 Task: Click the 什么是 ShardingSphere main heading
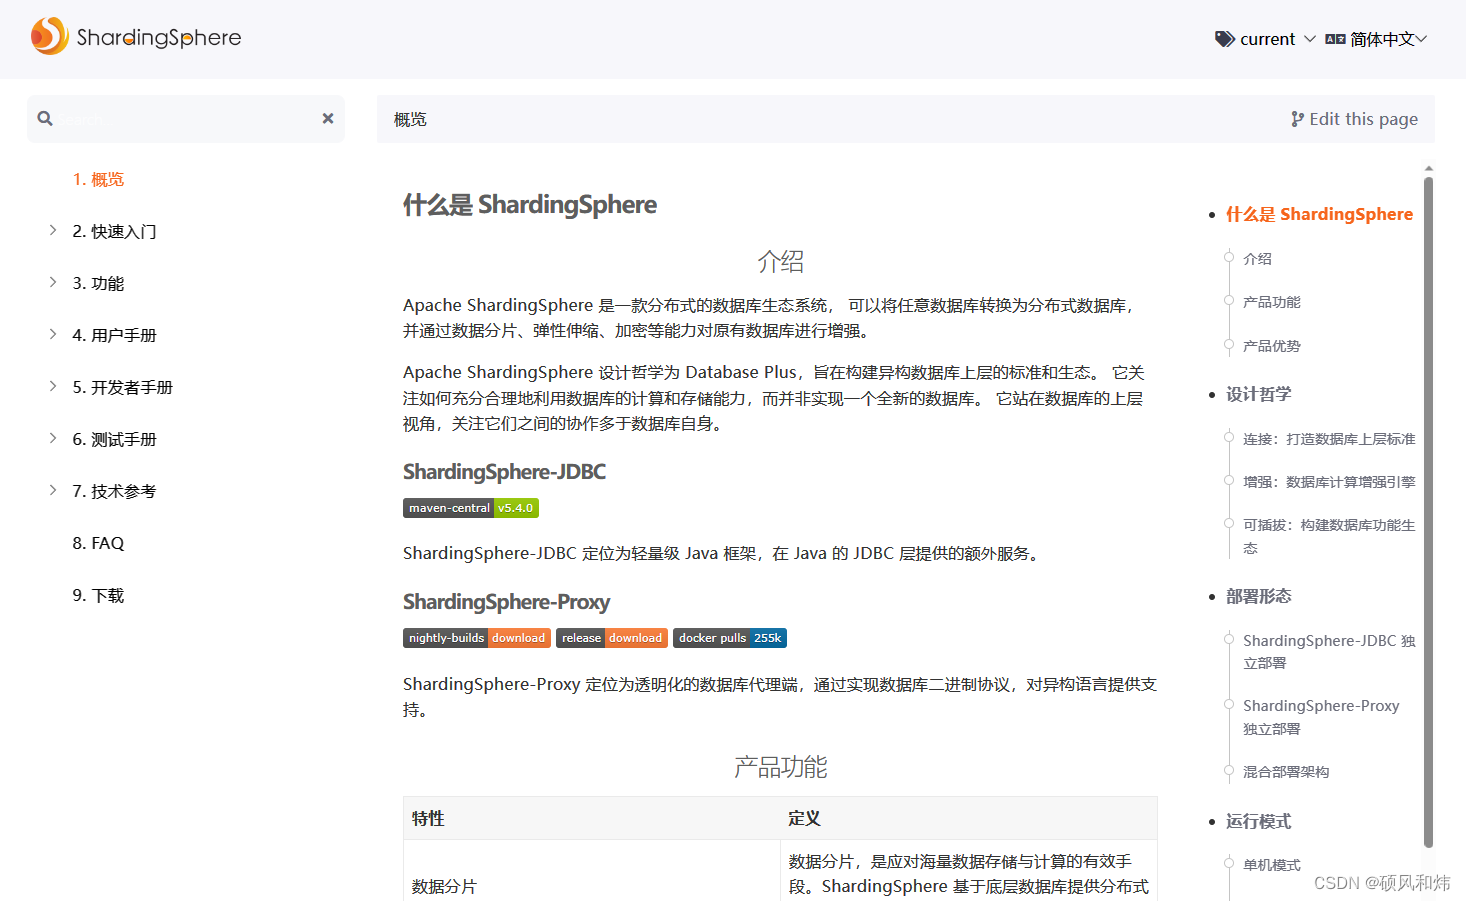[530, 205]
